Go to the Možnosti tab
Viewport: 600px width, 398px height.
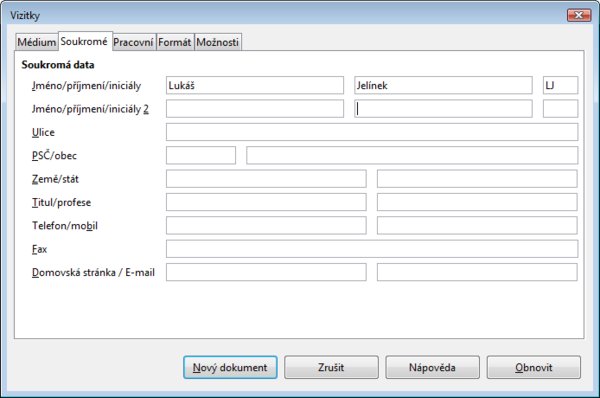pyautogui.click(x=218, y=42)
